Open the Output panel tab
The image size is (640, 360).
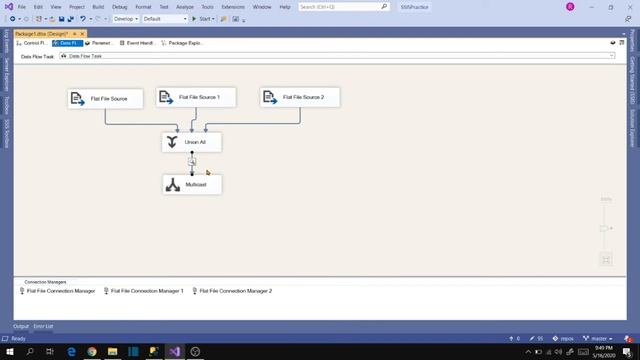click(x=21, y=326)
